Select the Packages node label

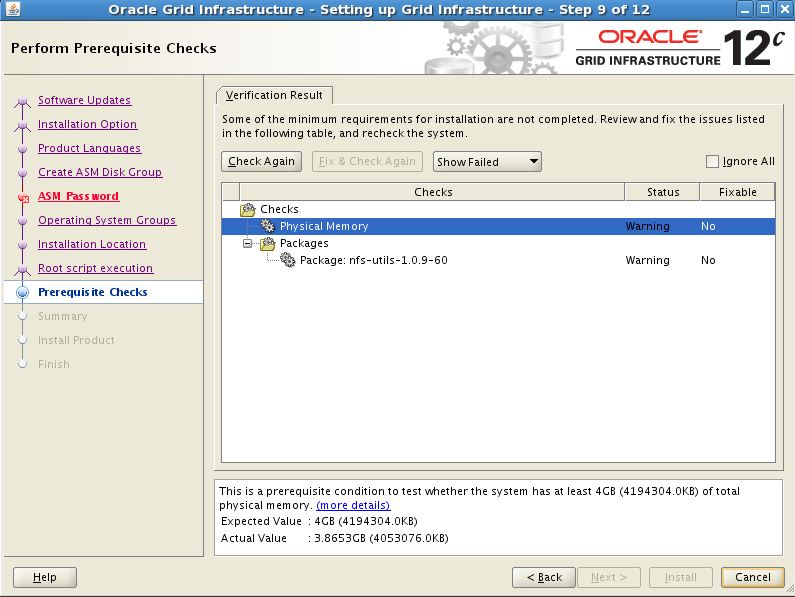(x=304, y=243)
